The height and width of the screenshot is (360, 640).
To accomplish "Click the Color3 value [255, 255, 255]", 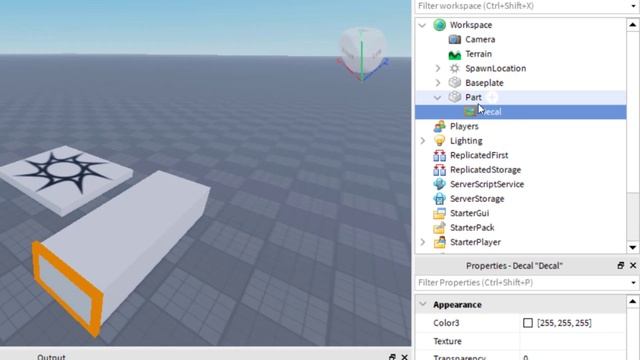I will pos(564,323).
